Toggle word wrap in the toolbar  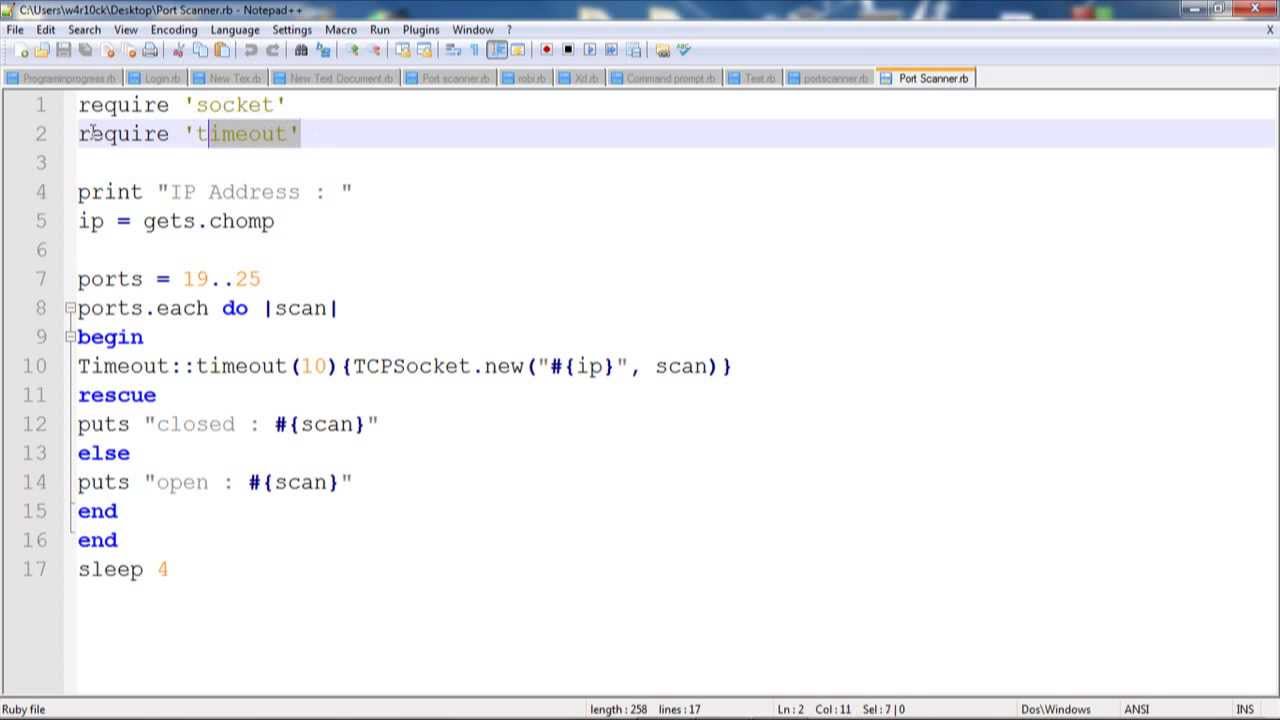pyautogui.click(x=453, y=50)
